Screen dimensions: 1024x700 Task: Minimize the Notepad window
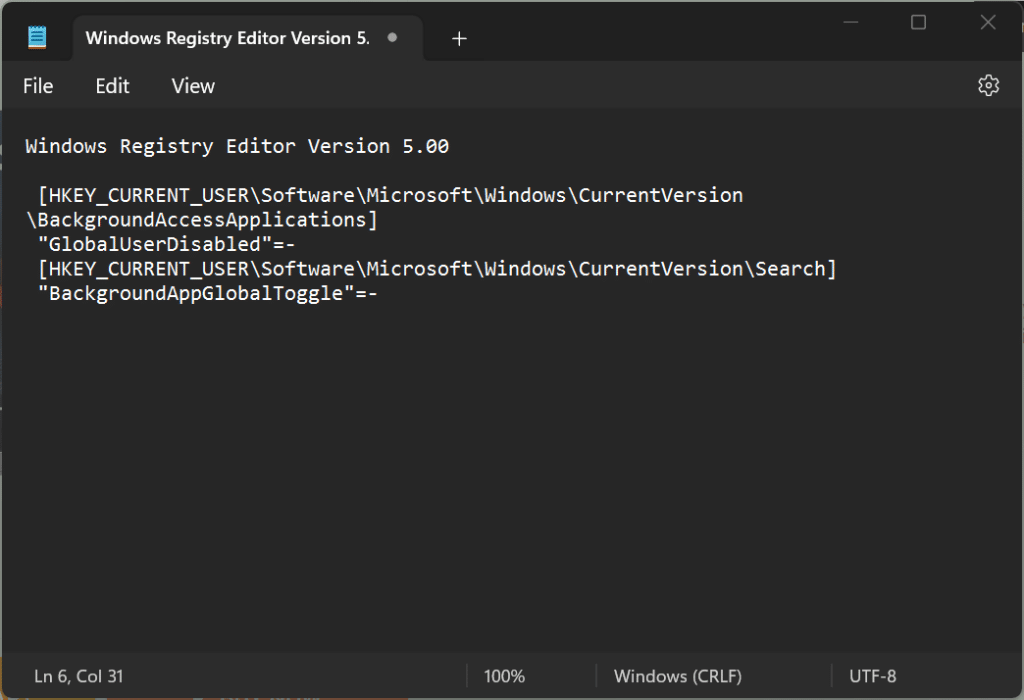[850, 22]
